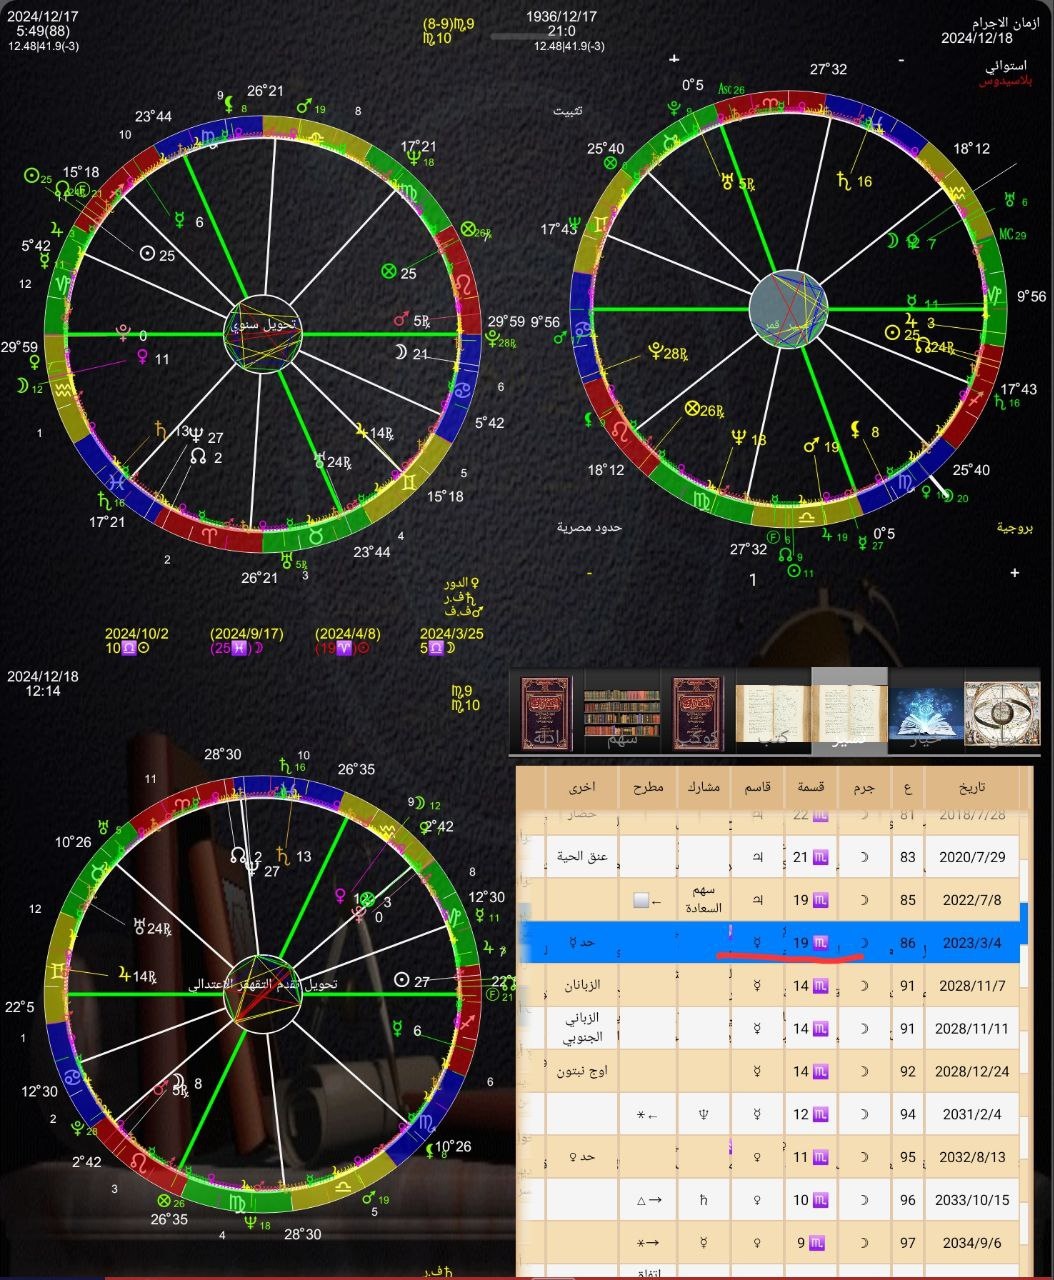Select the كوكب red book icon
Screen dimensions: 1054x1280
pos(697,712)
